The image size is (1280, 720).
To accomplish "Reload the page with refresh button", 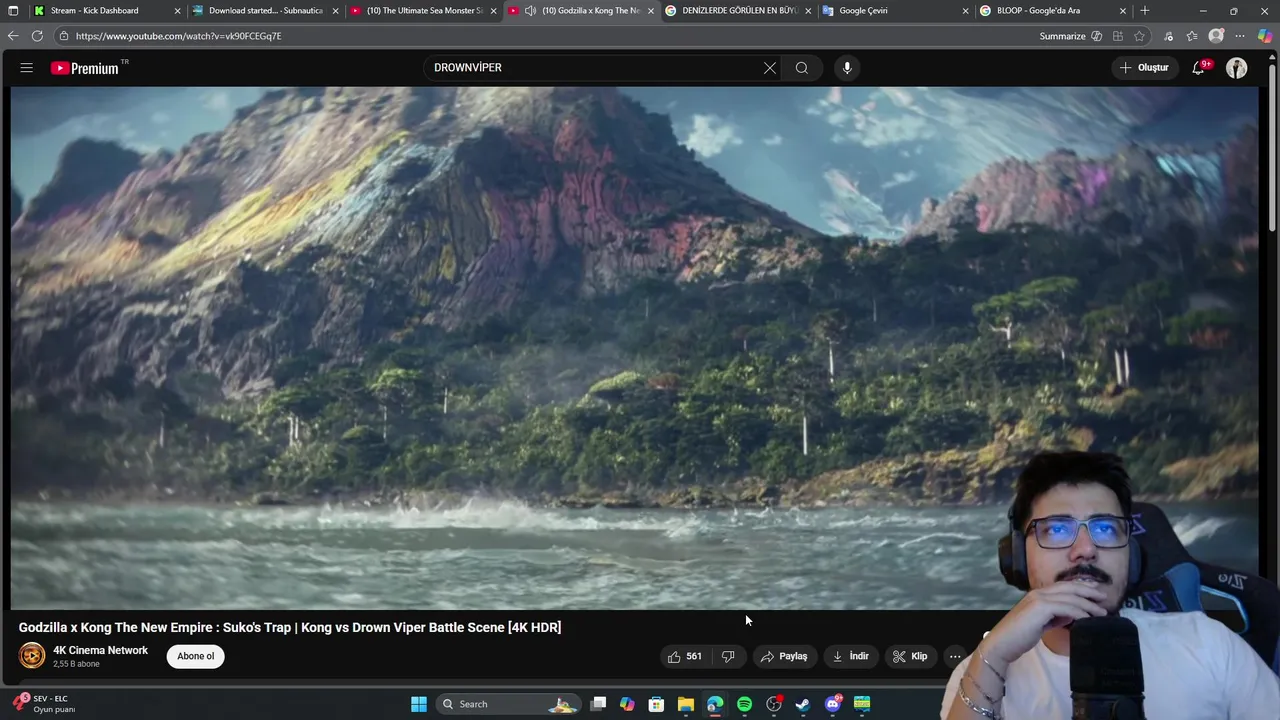I will point(37,36).
